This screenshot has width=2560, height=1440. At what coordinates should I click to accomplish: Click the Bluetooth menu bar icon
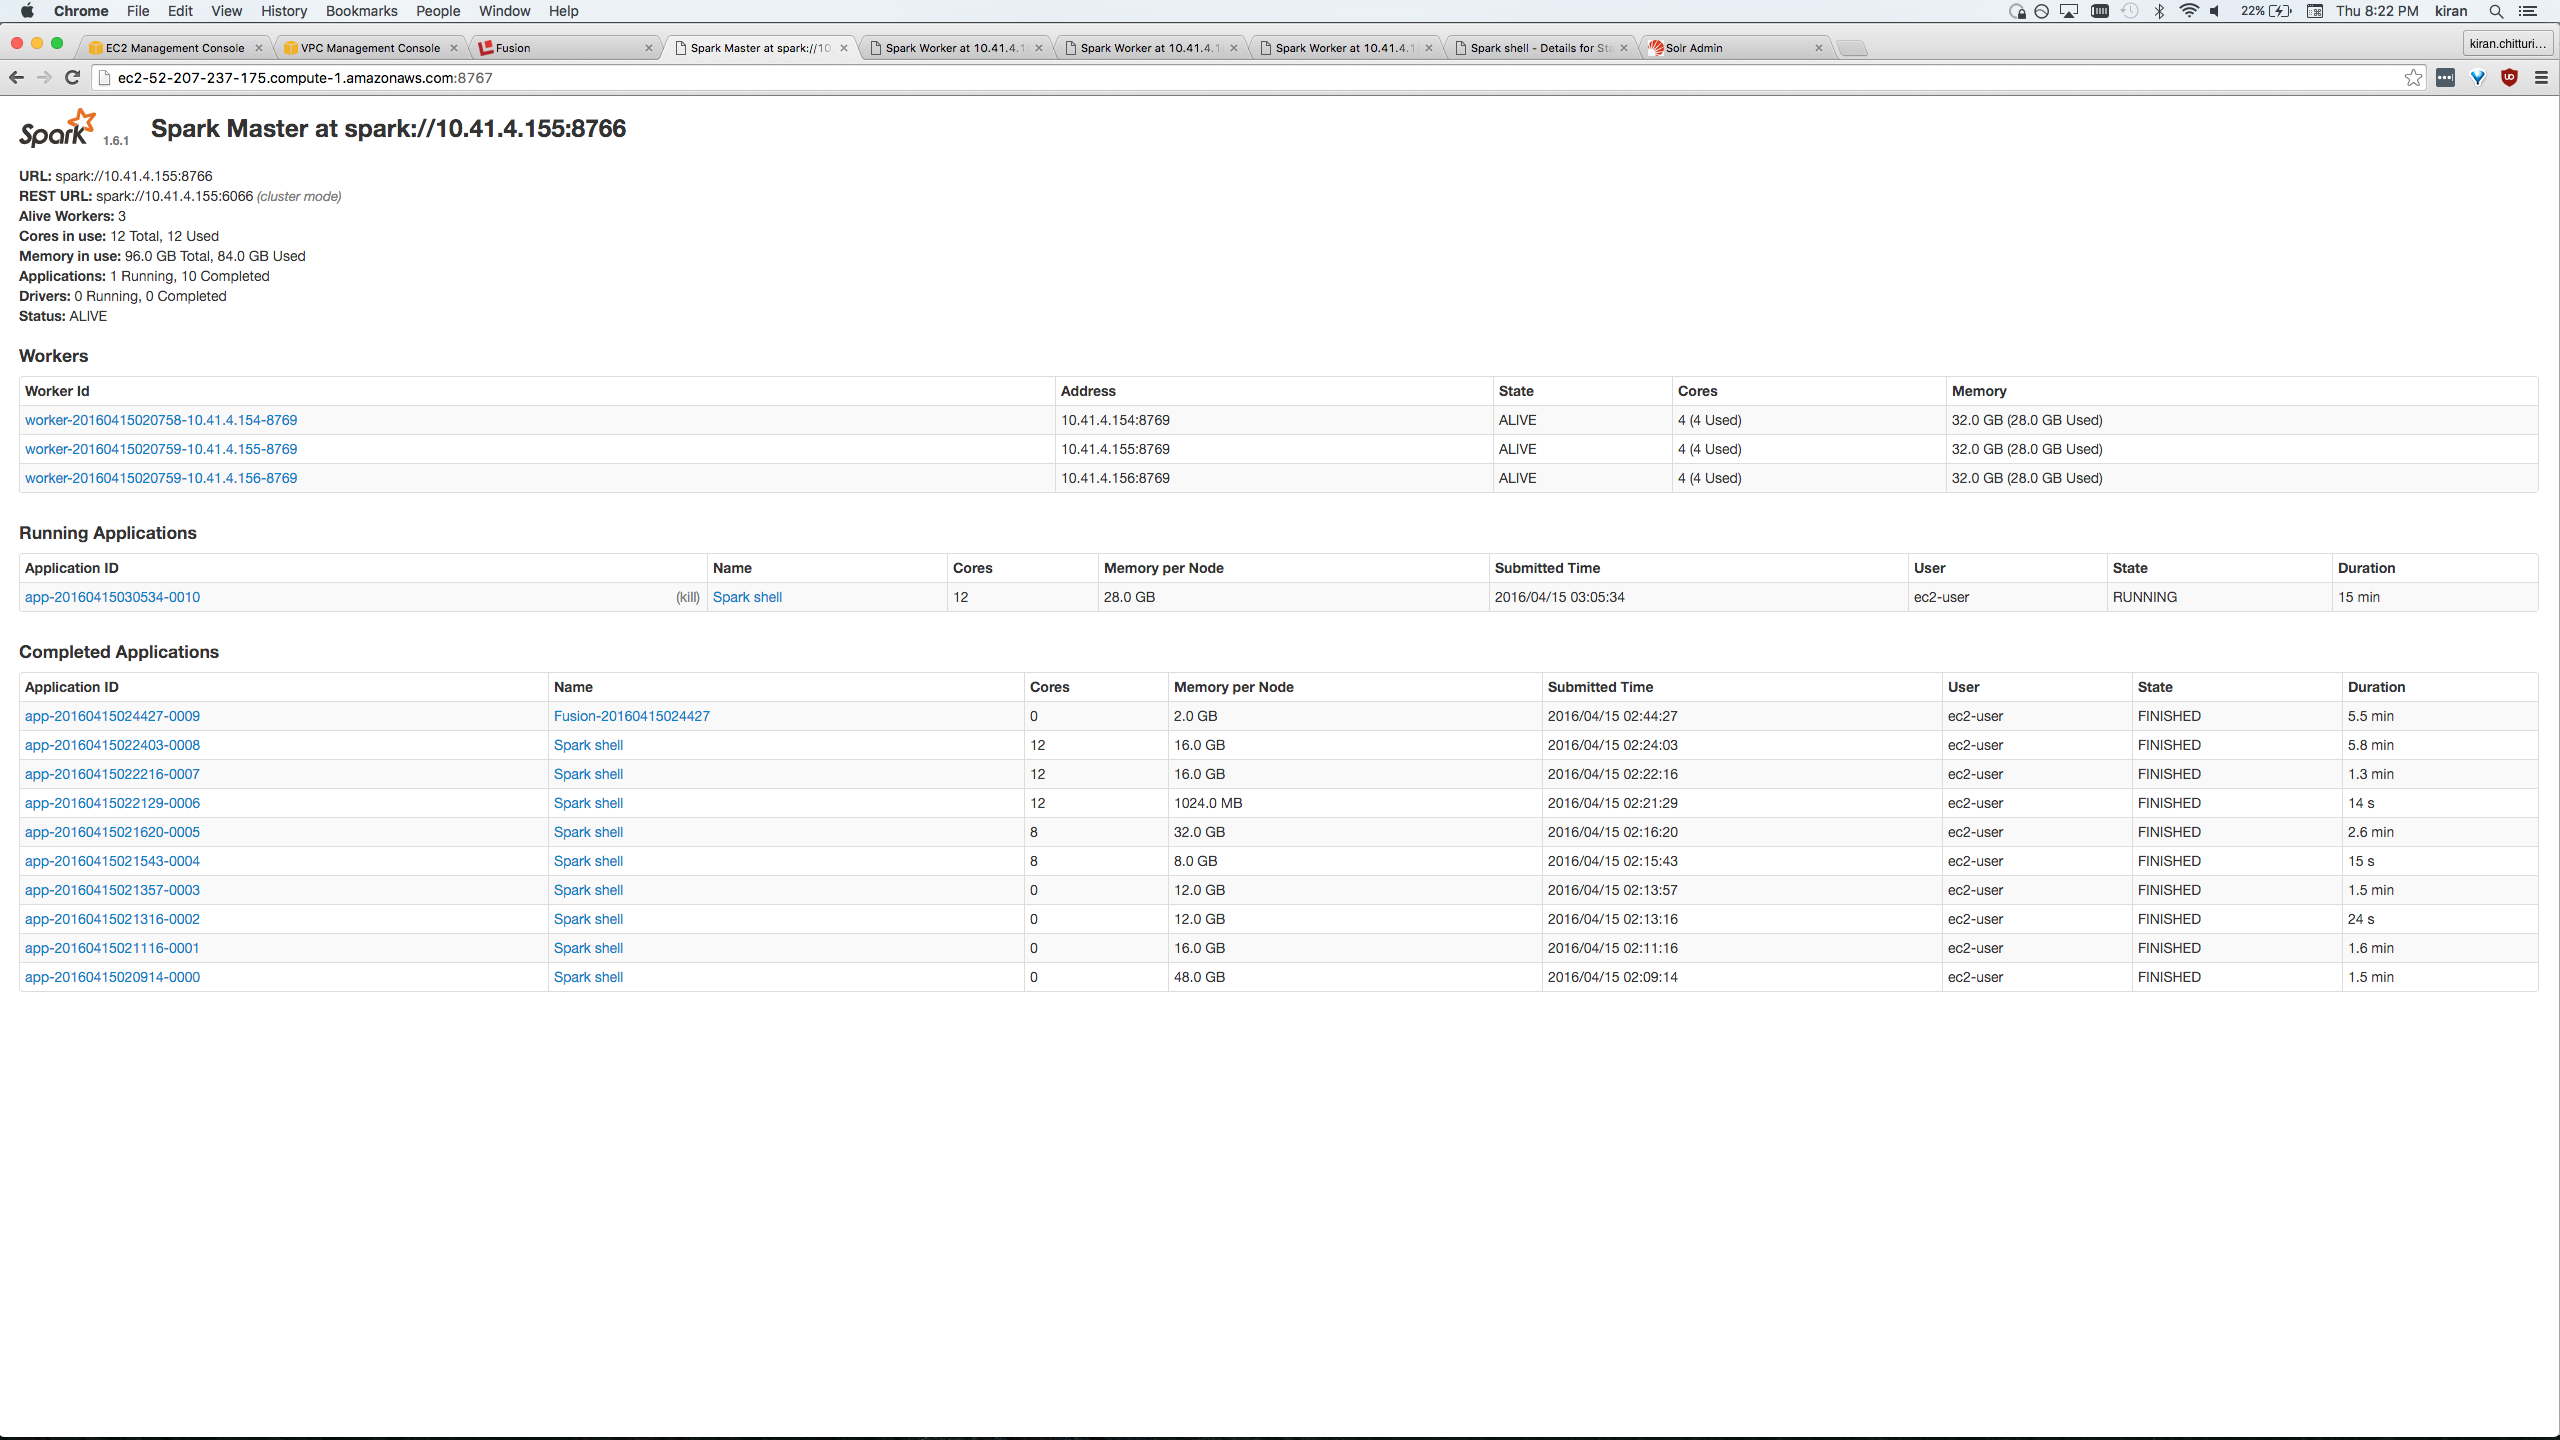pos(2159,11)
